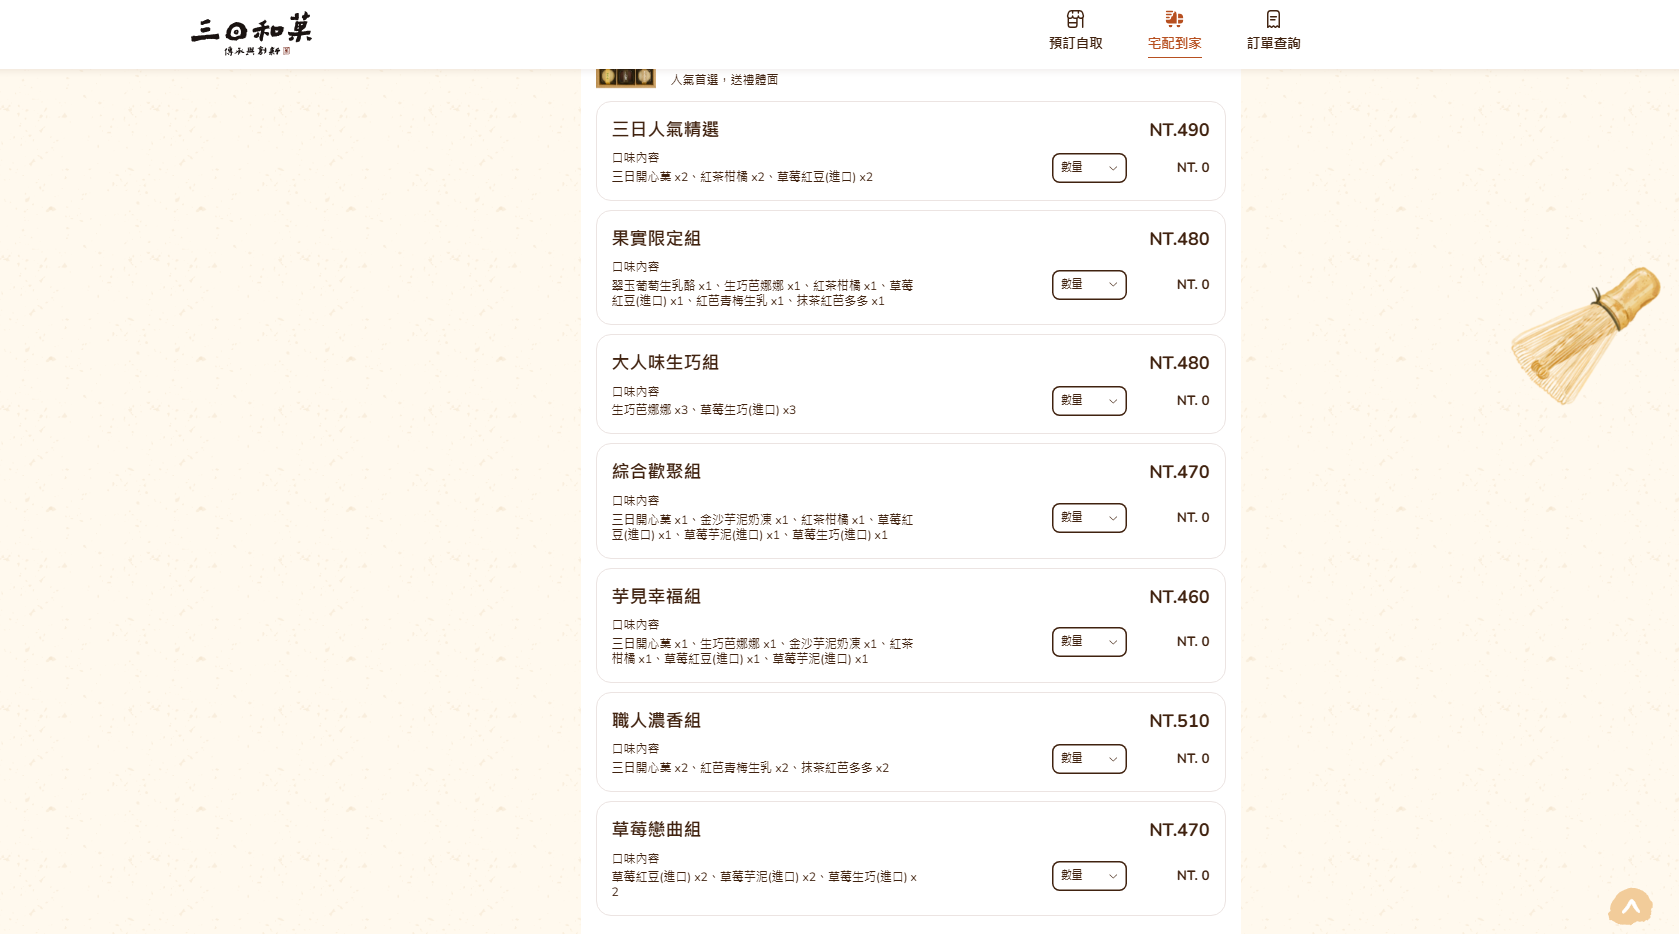The width and height of the screenshot is (1679, 934).
Task: Click the store pickup icon
Action: click(1075, 19)
